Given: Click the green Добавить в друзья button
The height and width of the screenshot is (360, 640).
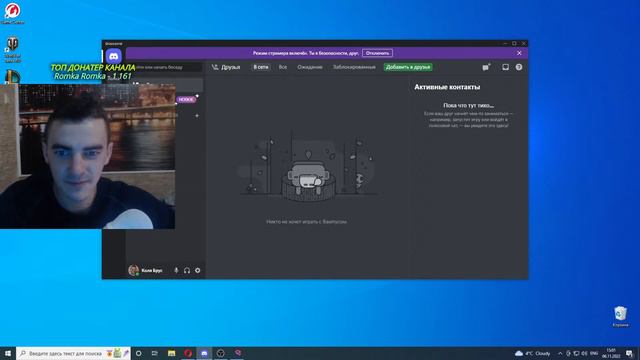Looking at the screenshot, I should (408, 67).
